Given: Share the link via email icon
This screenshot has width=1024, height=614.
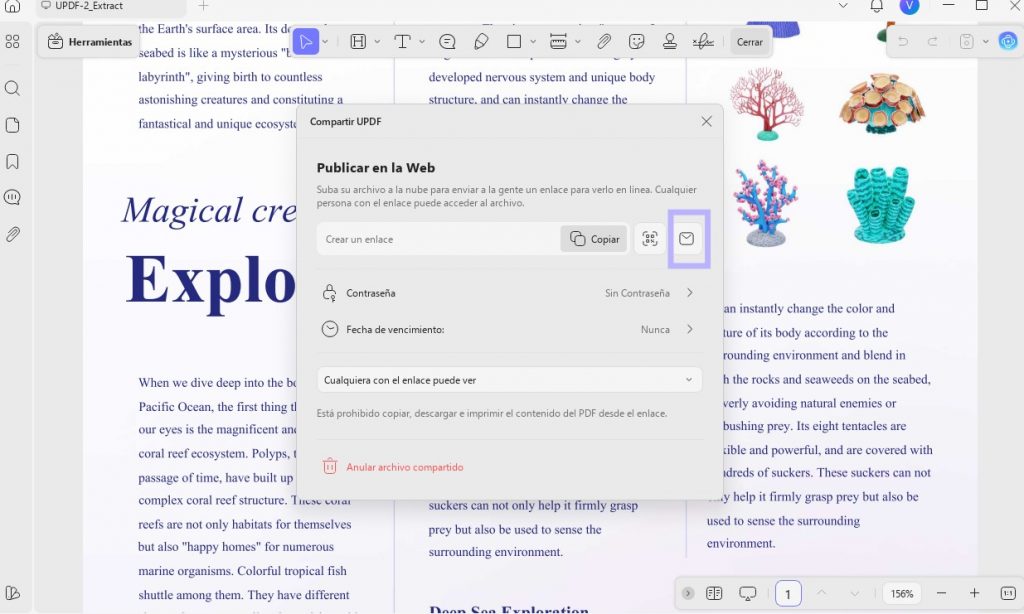Looking at the screenshot, I should (686, 238).
